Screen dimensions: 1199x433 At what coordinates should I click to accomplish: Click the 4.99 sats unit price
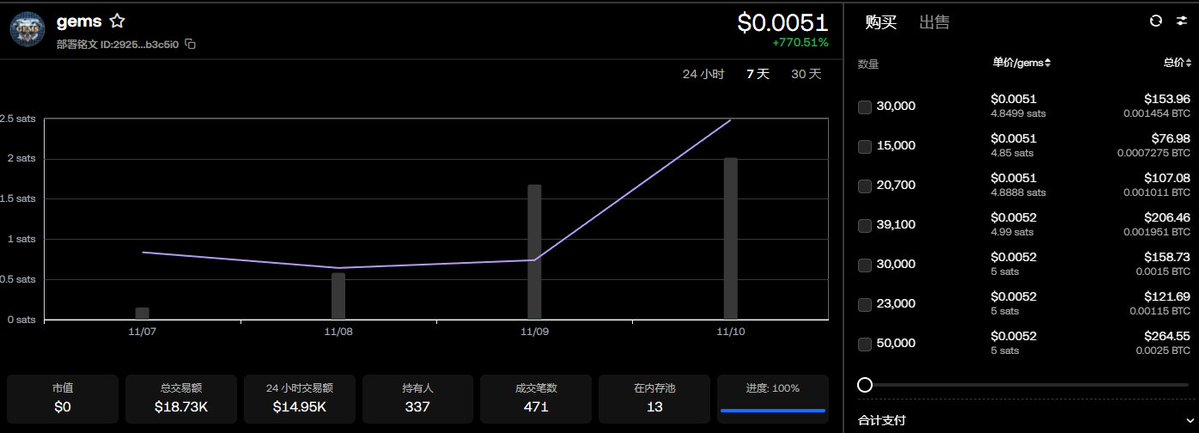tap(1012, 232)
